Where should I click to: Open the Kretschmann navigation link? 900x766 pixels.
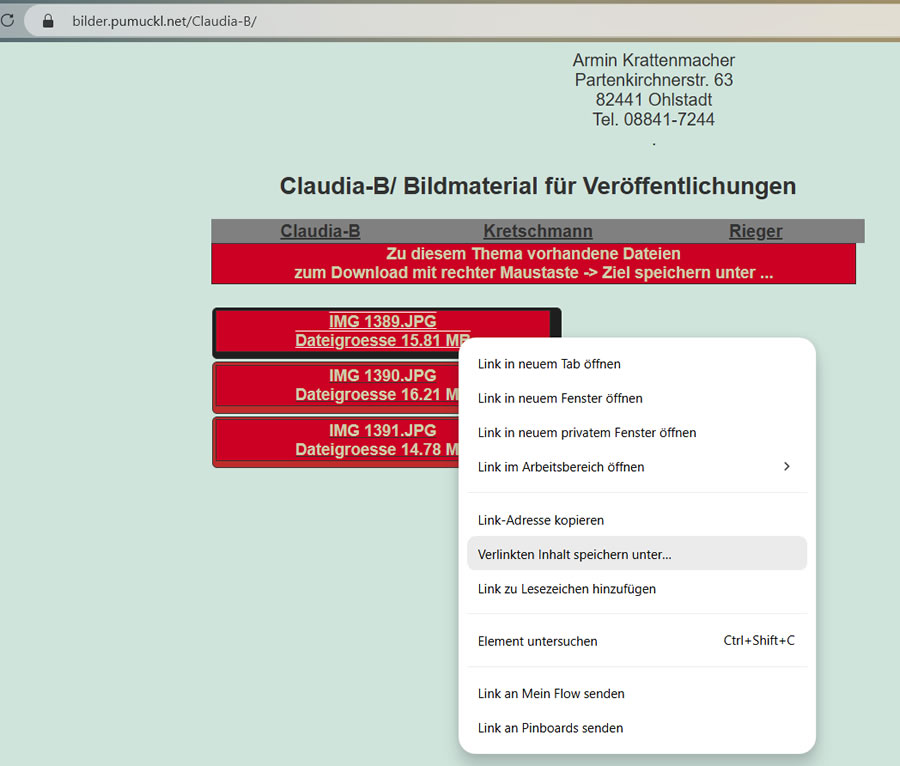click(538, 231)
